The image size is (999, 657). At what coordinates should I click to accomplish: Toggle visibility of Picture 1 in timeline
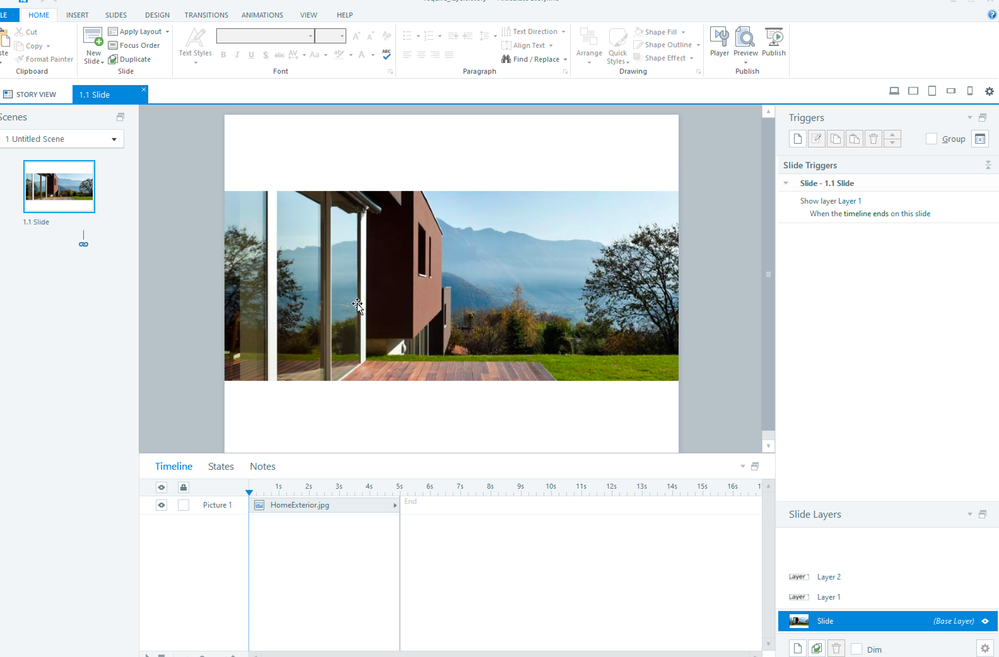161,506
